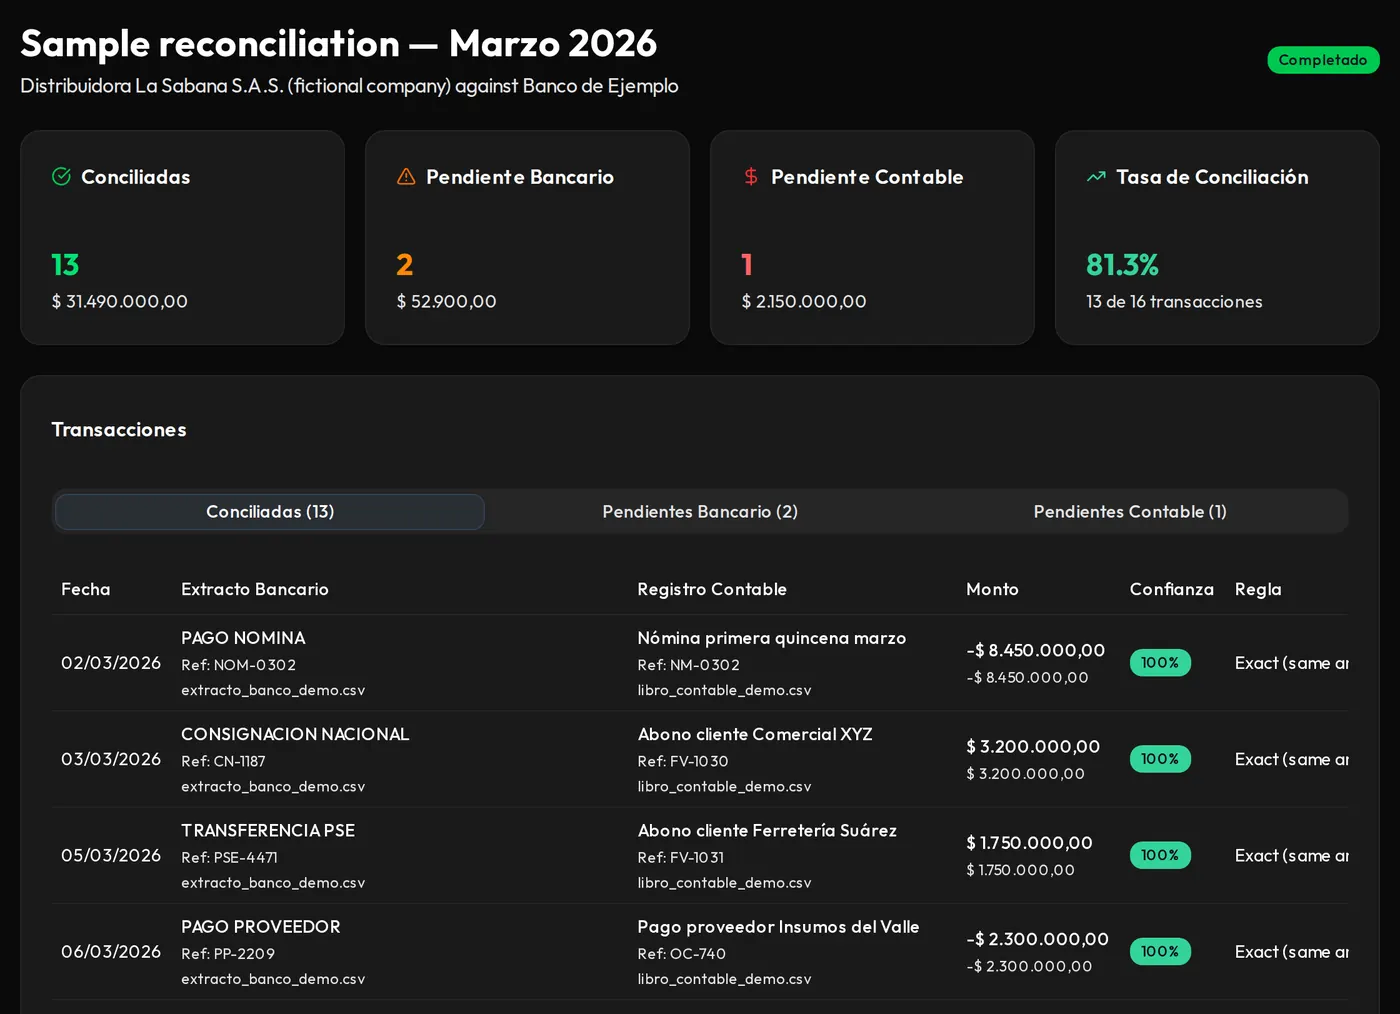Click Ref: PP-2209 reference

[x=228, y=954]
